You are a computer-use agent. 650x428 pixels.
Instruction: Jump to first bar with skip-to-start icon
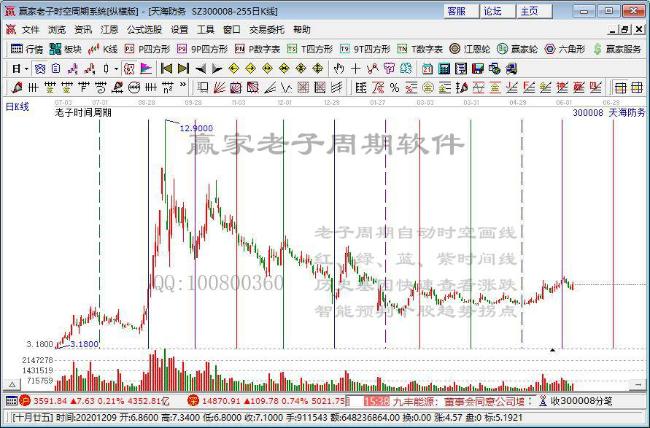pos(166,68)
